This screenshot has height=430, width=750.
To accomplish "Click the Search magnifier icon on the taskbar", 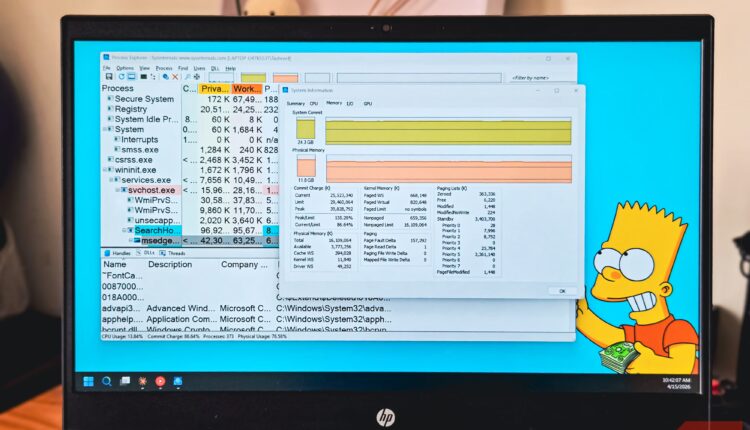I will [x=107, y=381].
